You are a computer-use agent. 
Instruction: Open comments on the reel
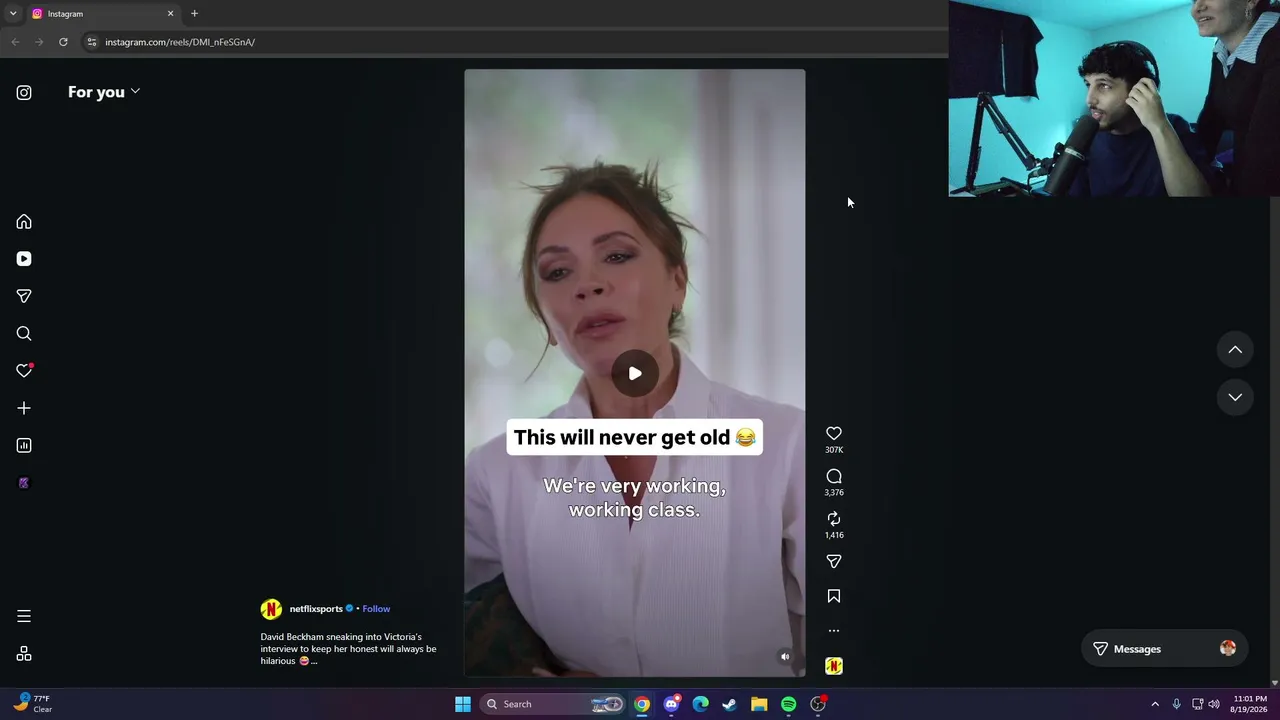(834, 476)
